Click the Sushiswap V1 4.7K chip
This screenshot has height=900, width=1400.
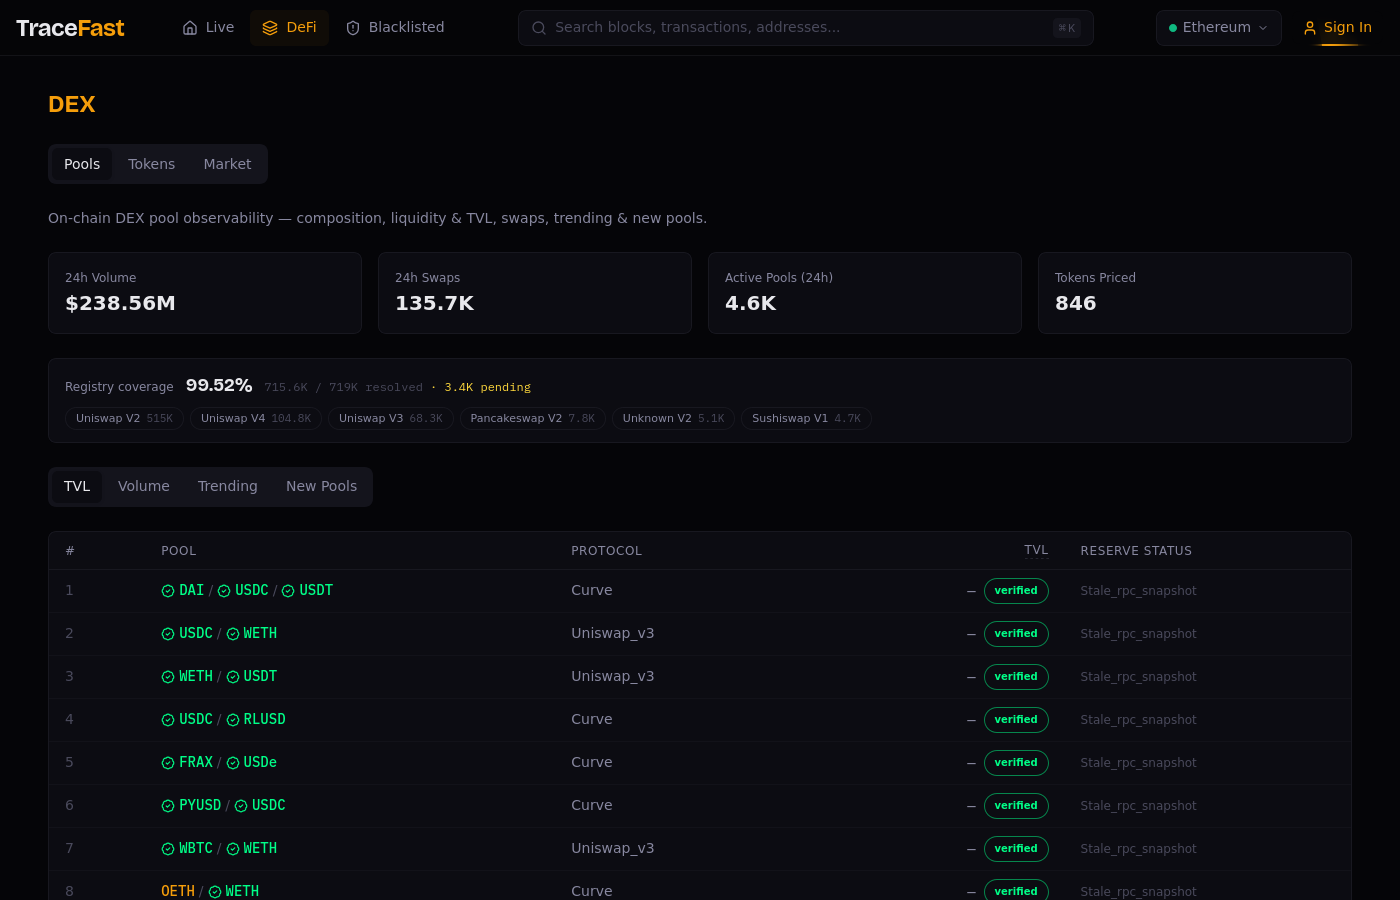coord(806,418)
